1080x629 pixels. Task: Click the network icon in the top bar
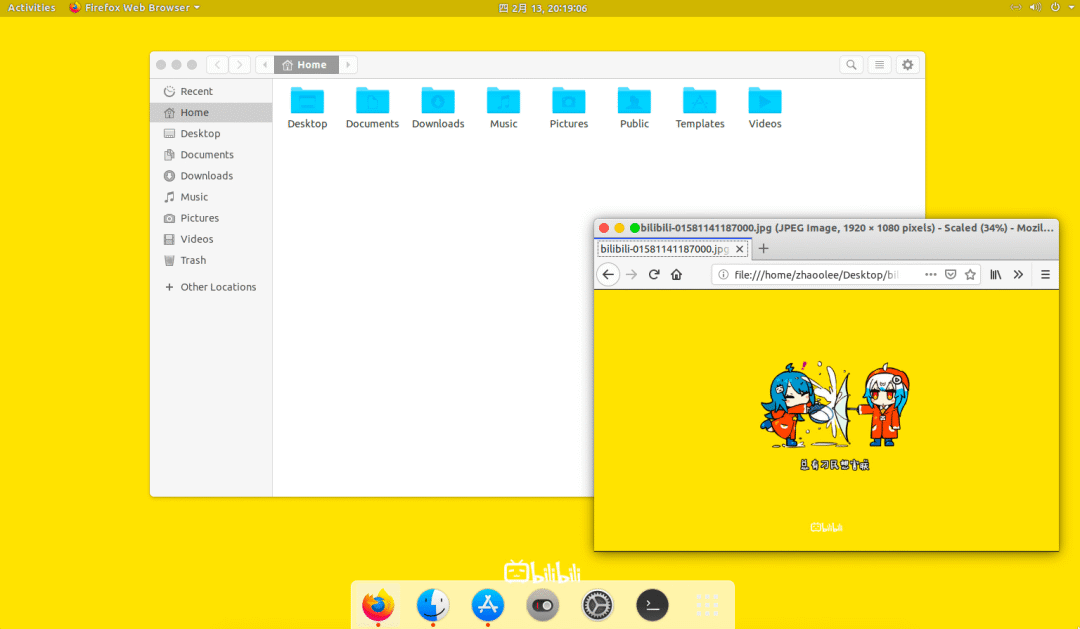tap(1016, 8)
